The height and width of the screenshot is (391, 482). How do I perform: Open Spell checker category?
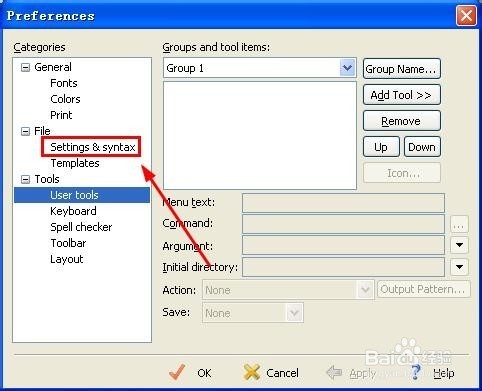pos(81,227)
